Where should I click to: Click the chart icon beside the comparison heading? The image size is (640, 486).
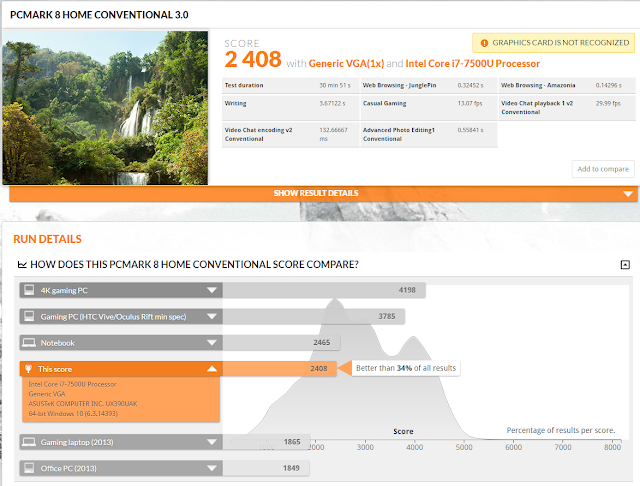point(22,265)
